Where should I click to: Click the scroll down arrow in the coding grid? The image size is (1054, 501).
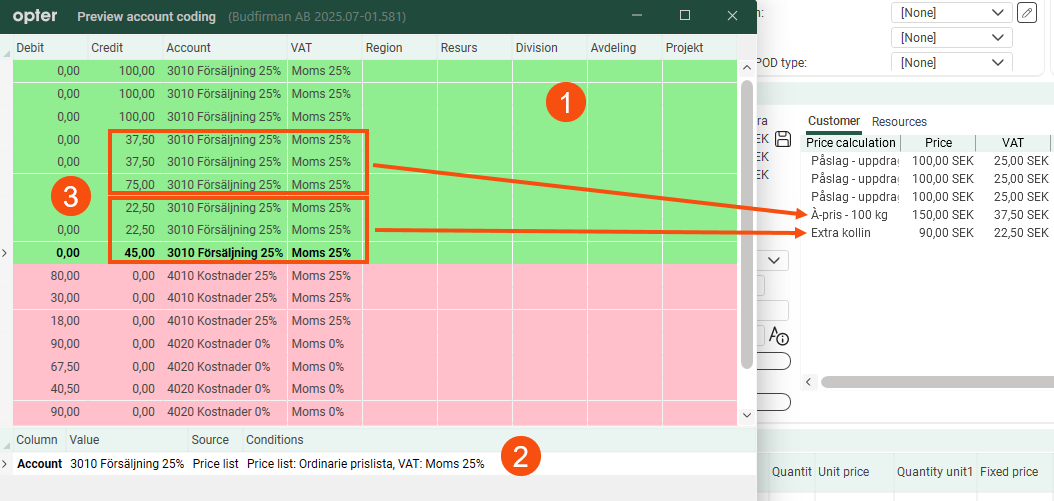pos(746,414)
